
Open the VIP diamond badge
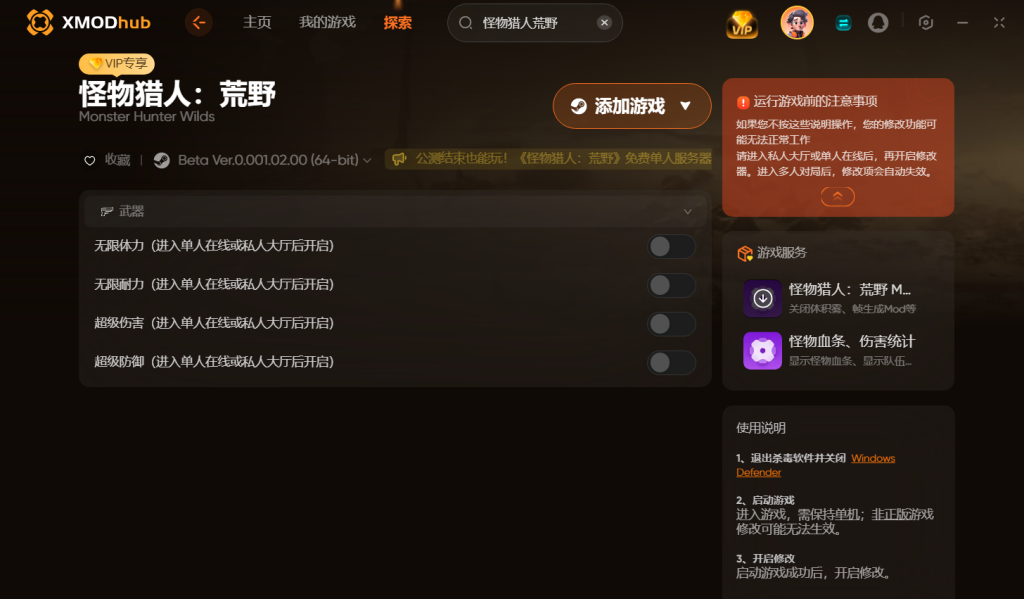tap(742, 24)
